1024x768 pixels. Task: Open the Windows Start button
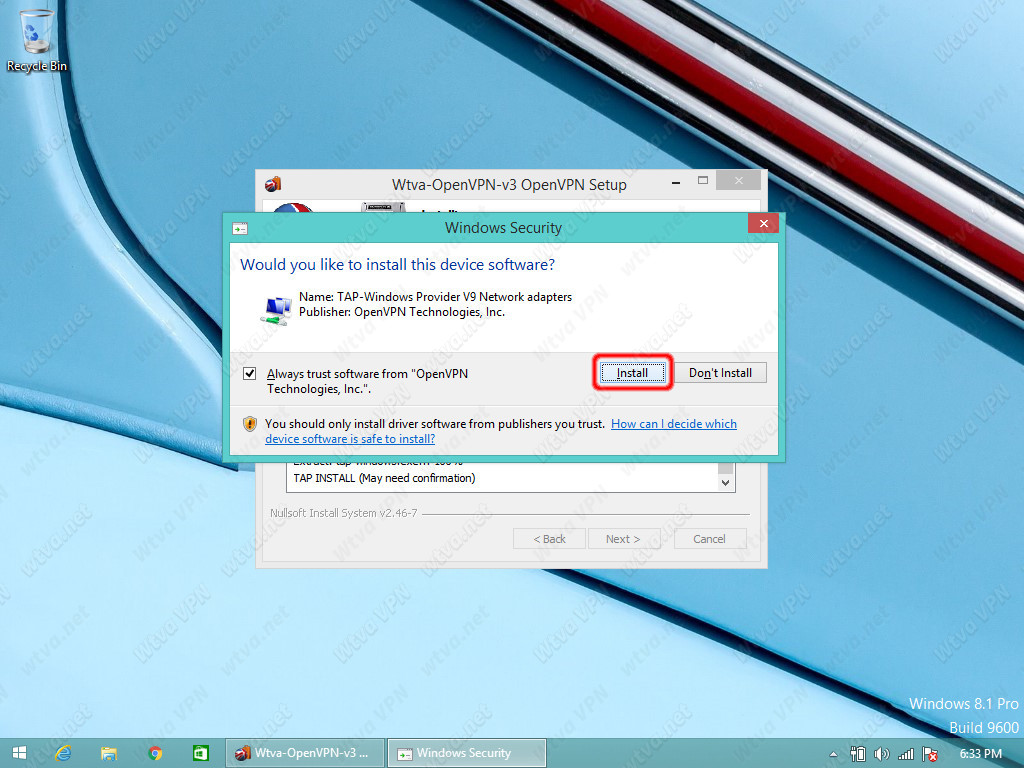pyautogui.click(x=19, y=753)
